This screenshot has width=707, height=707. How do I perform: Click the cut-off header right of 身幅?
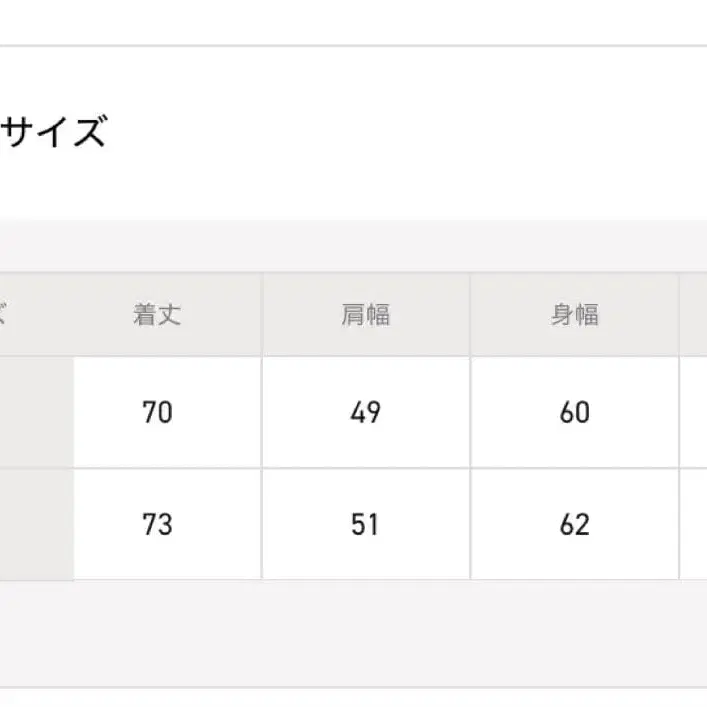[x=694, y=315]
